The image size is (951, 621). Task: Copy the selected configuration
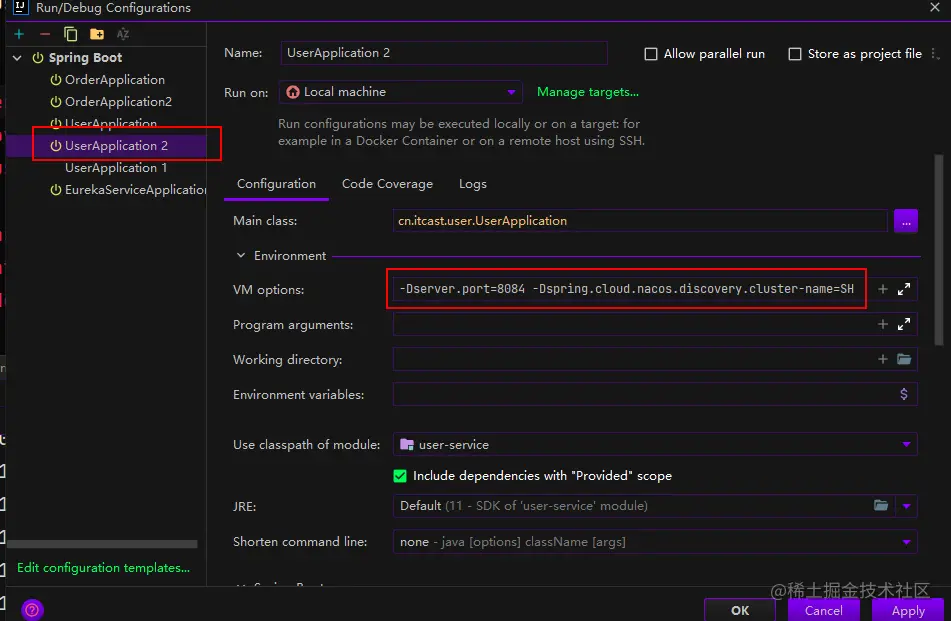[70, 34]
